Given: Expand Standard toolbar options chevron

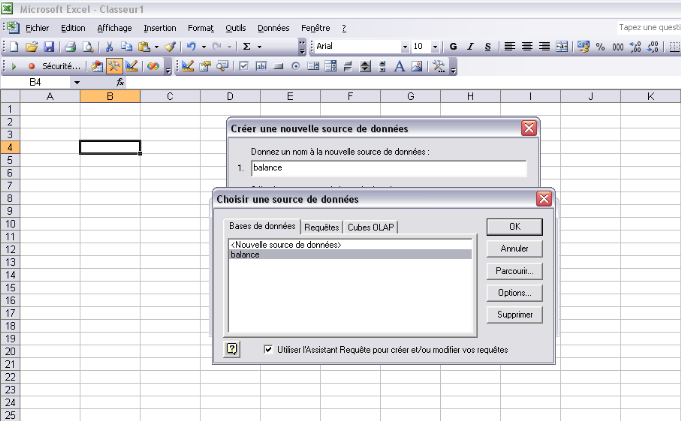Looking at the screenshot, I should (302, 46).
